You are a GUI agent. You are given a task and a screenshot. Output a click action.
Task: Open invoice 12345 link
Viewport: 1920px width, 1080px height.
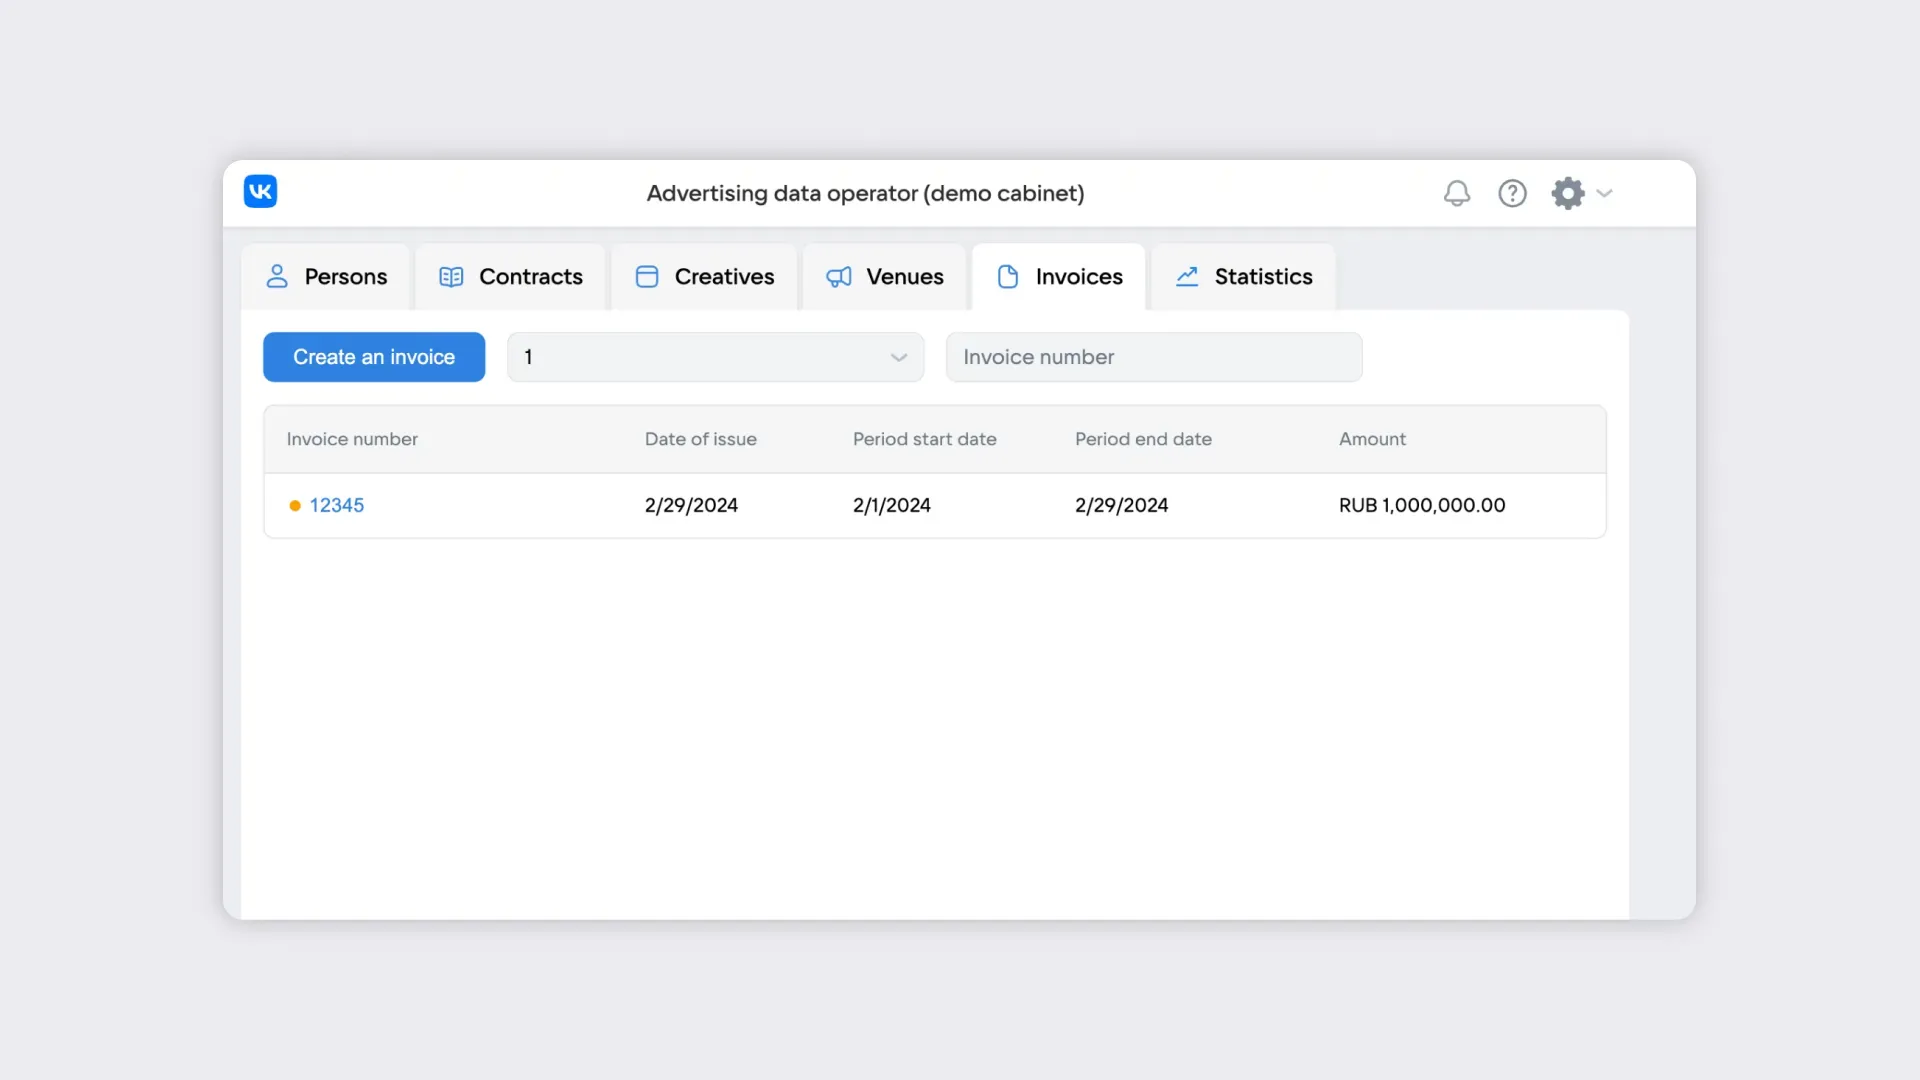pyautogui.click(x=337, y=505)
